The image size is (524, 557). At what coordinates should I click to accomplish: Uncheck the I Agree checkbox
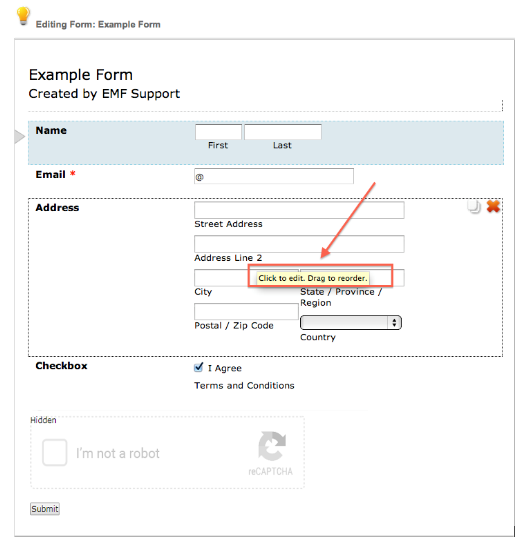(199, 367)
